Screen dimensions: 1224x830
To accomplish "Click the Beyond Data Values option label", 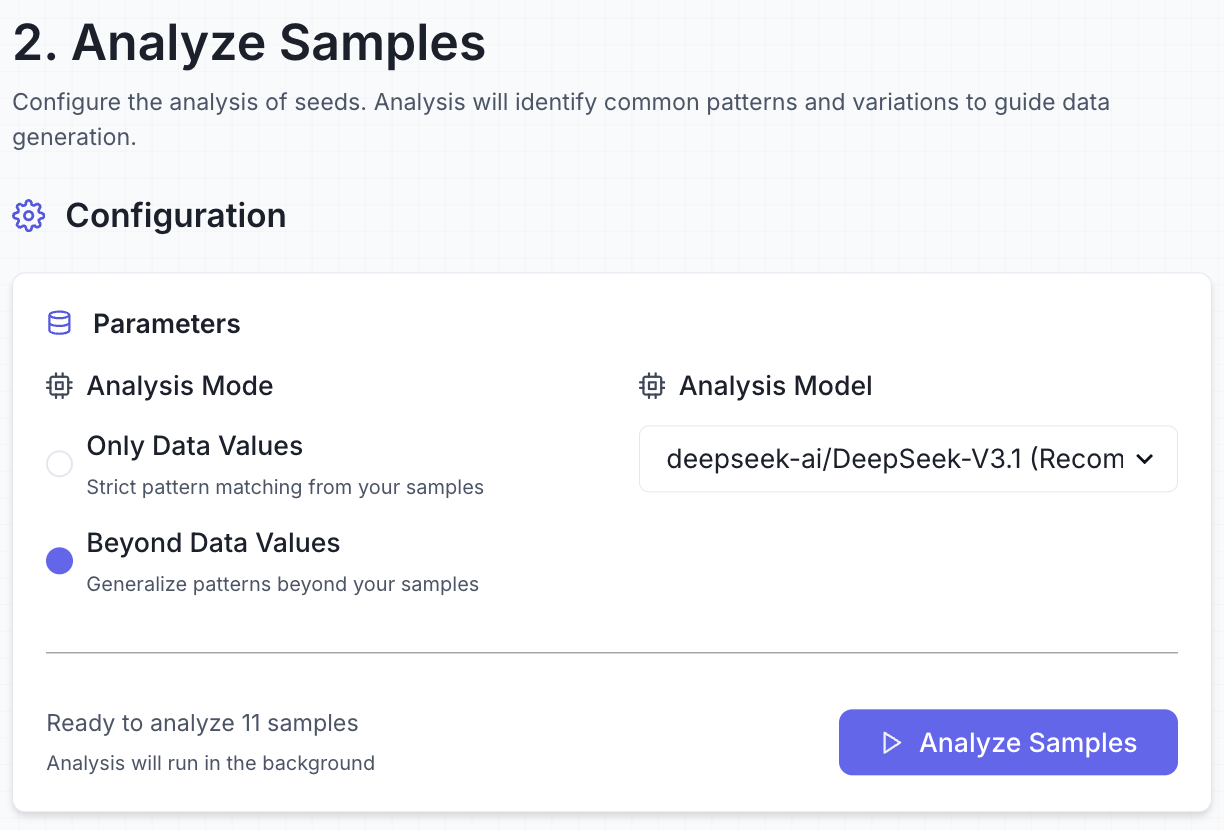I will [x=213, y=543].
